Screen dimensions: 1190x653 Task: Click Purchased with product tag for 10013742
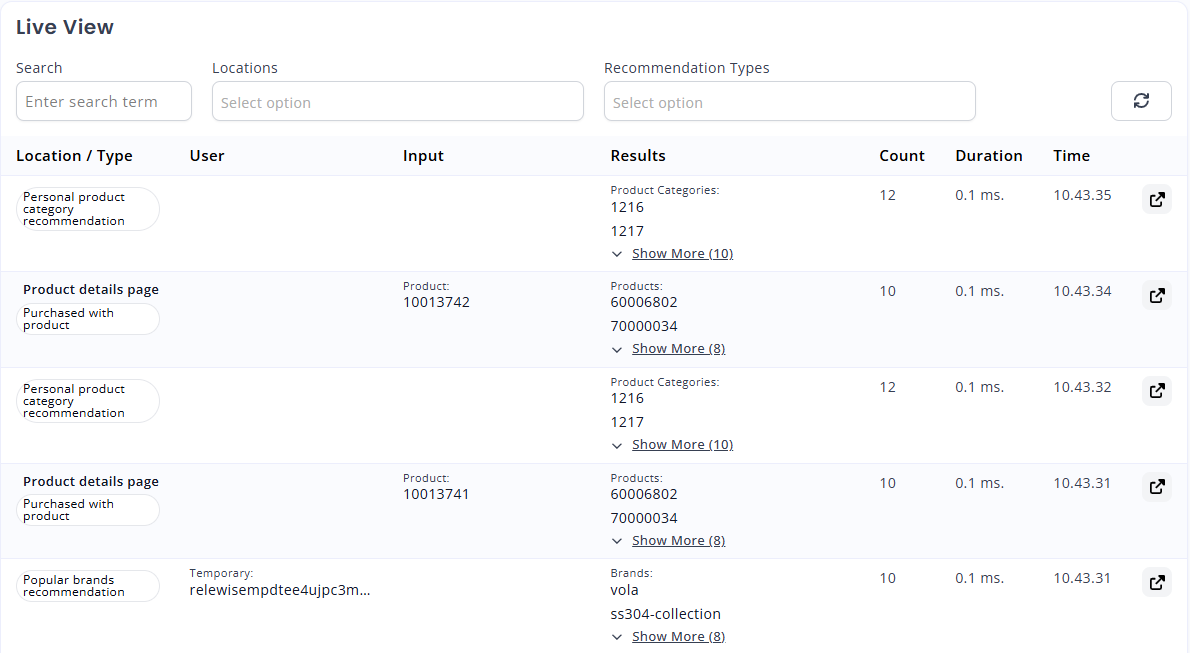(87, 319)
